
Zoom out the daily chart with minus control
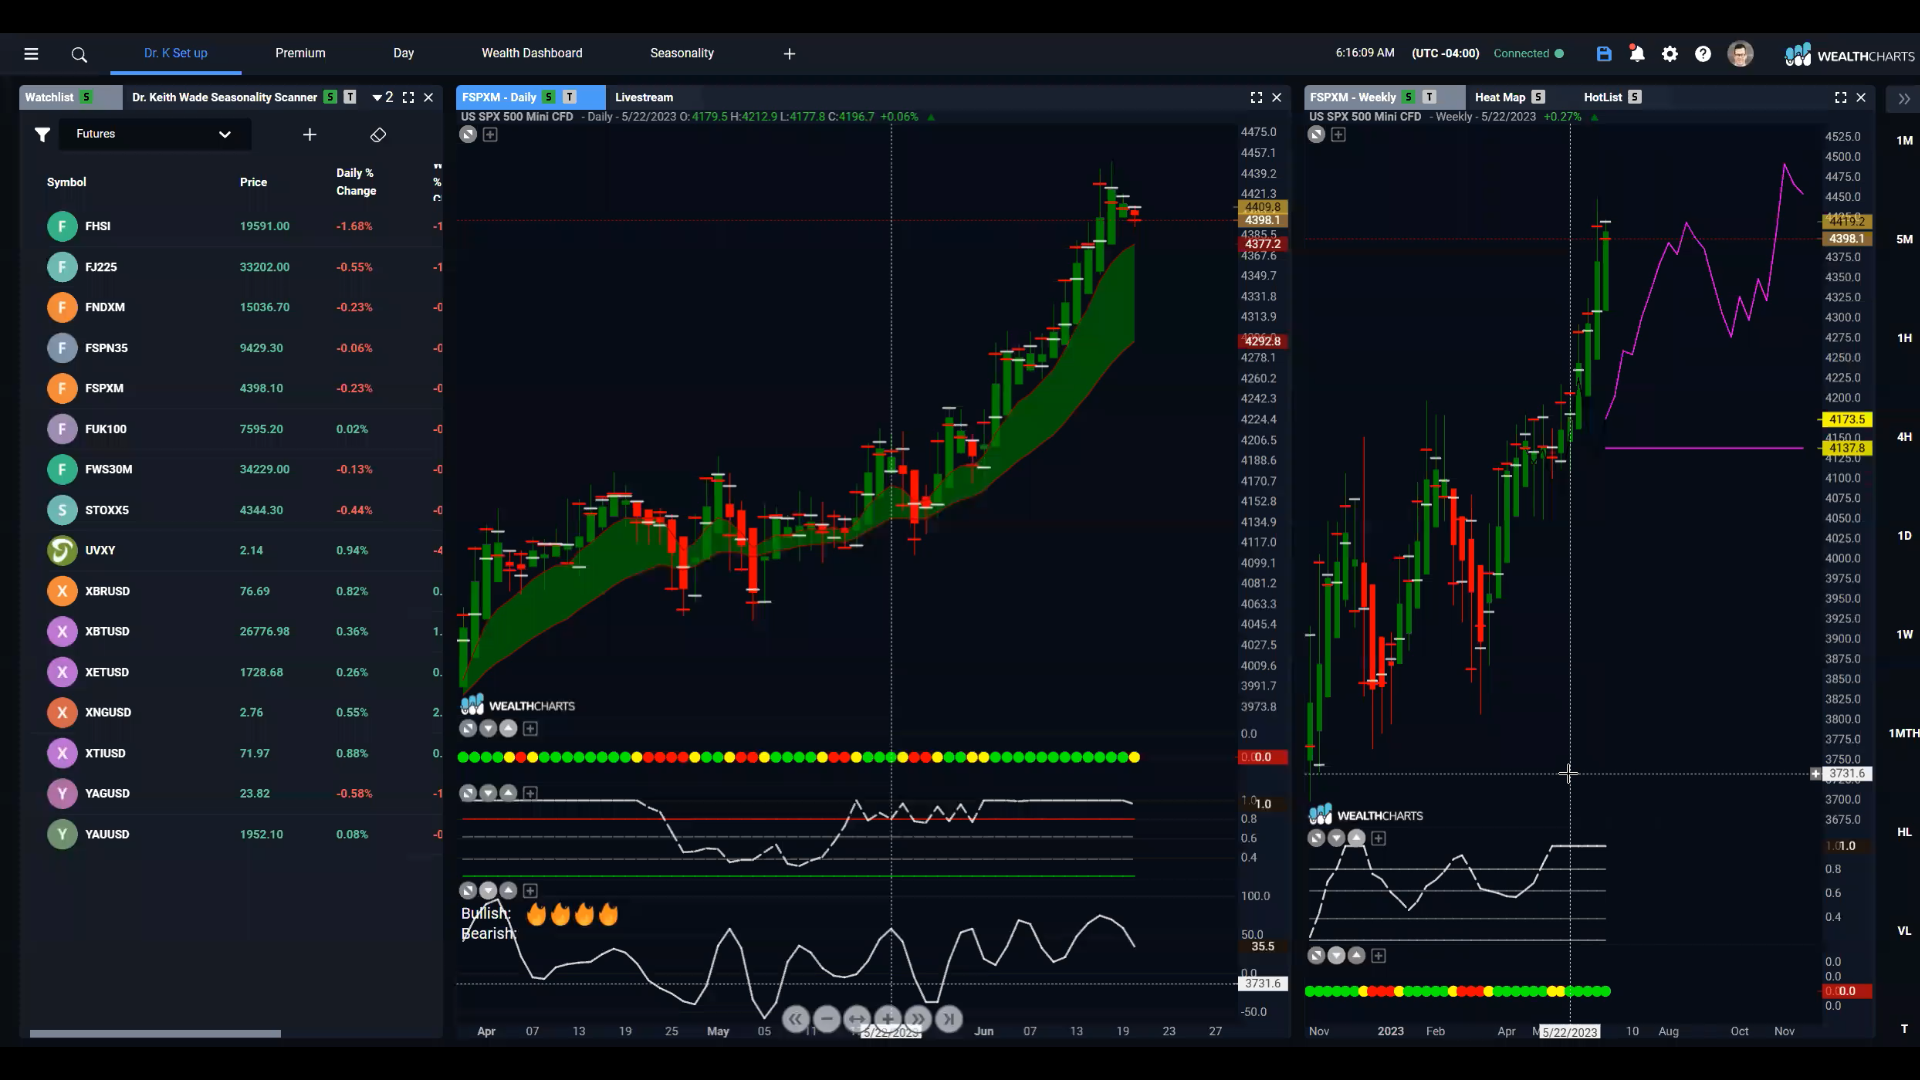tap(826, 1019)
